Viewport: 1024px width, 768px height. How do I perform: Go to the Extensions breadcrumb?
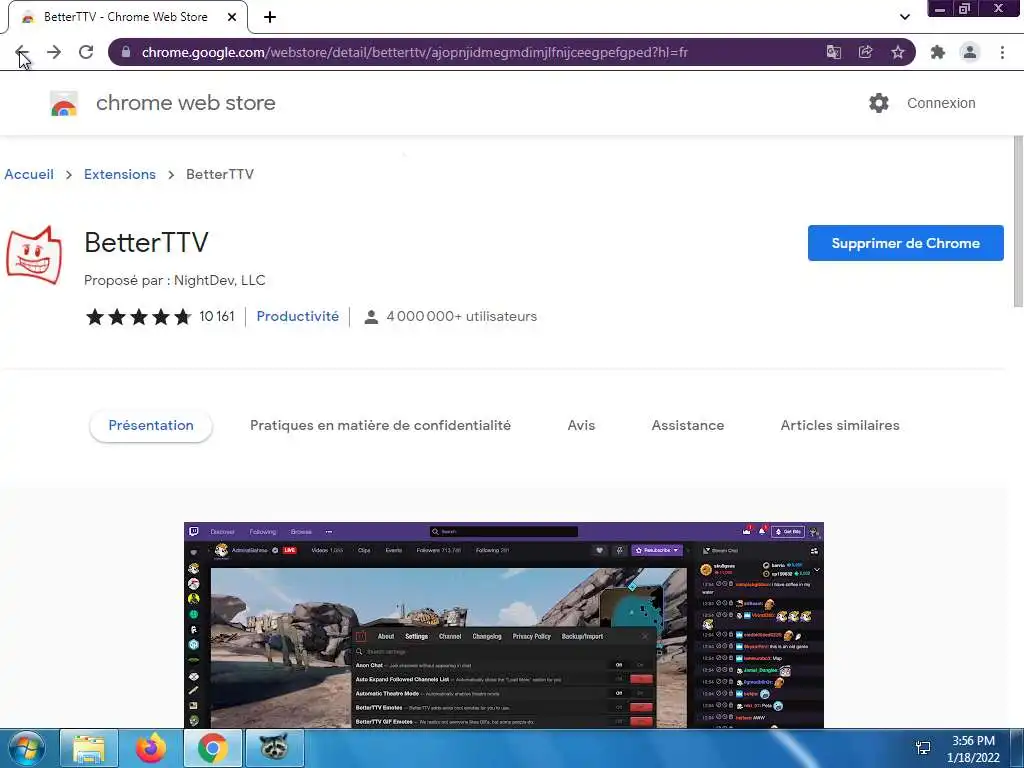tap(120, 174)
